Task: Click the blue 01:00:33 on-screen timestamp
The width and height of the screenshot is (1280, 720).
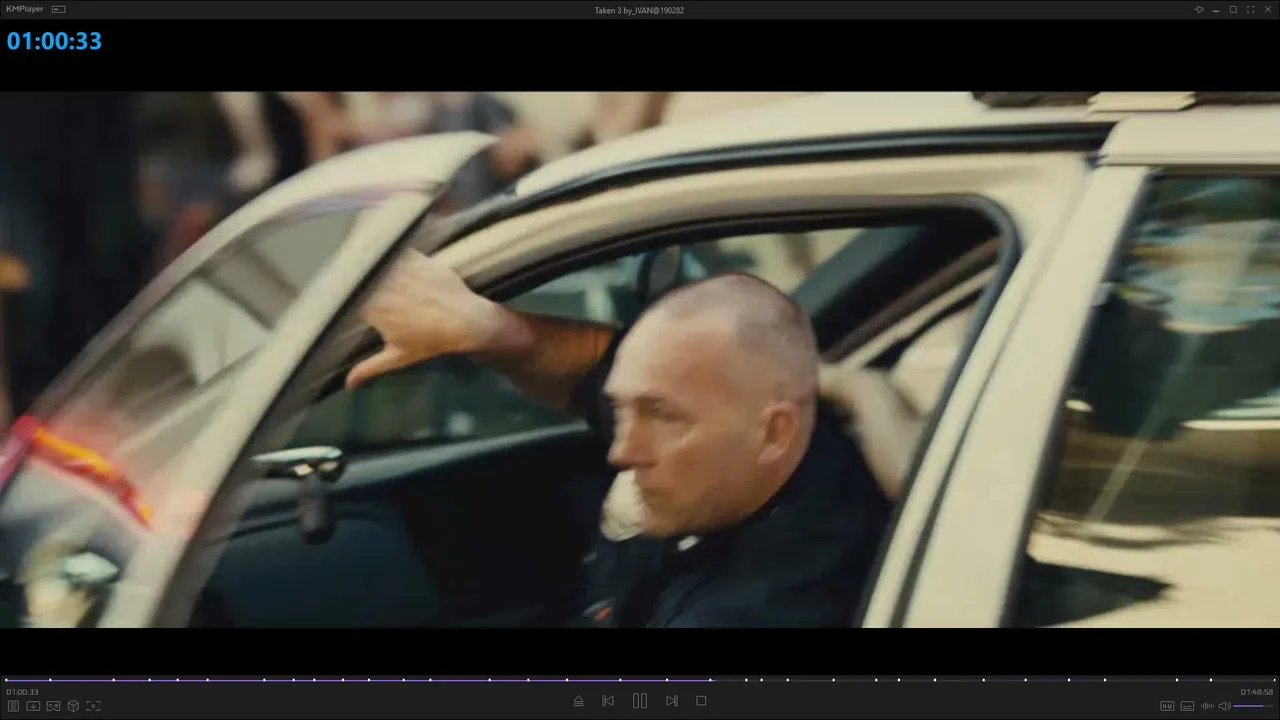Action: click(54, 41)
